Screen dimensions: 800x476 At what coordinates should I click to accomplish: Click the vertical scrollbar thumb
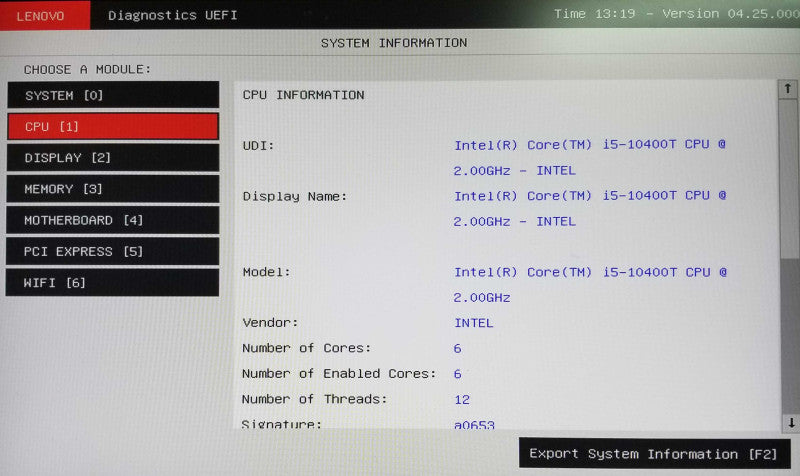789,179
